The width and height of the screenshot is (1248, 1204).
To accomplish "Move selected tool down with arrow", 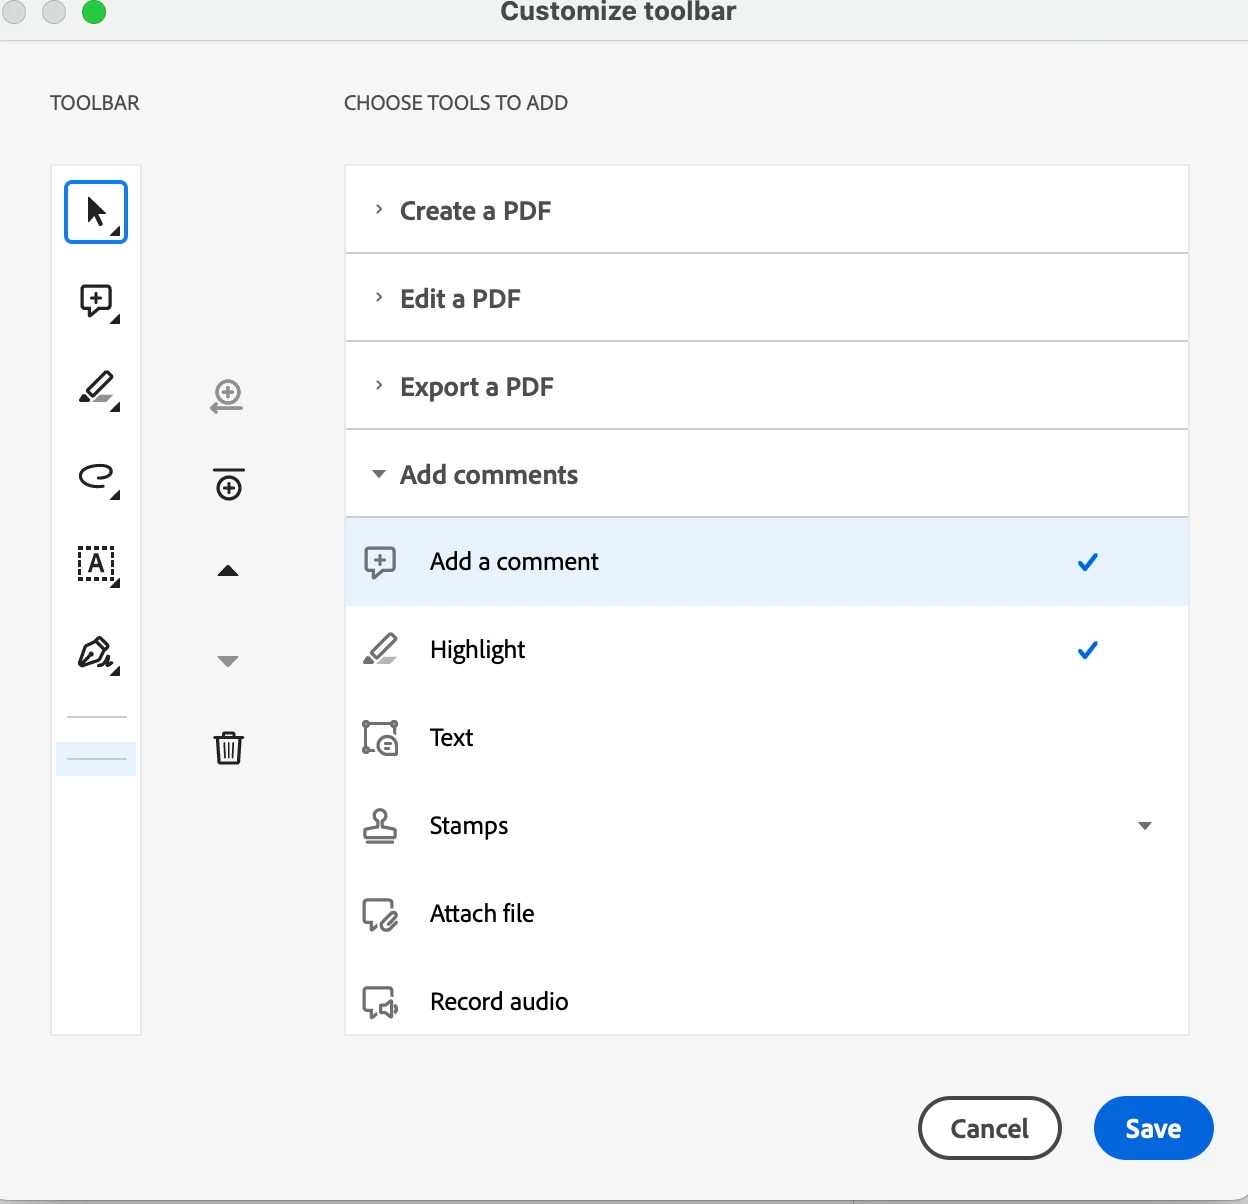I will (x=228, y=661).
